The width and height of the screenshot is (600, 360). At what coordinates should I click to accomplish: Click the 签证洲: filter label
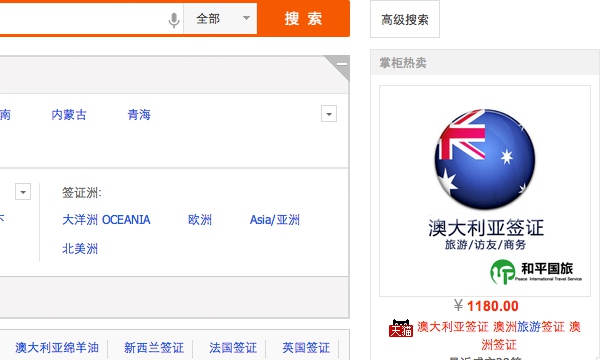pyautogui.click(x=82, y=192)
